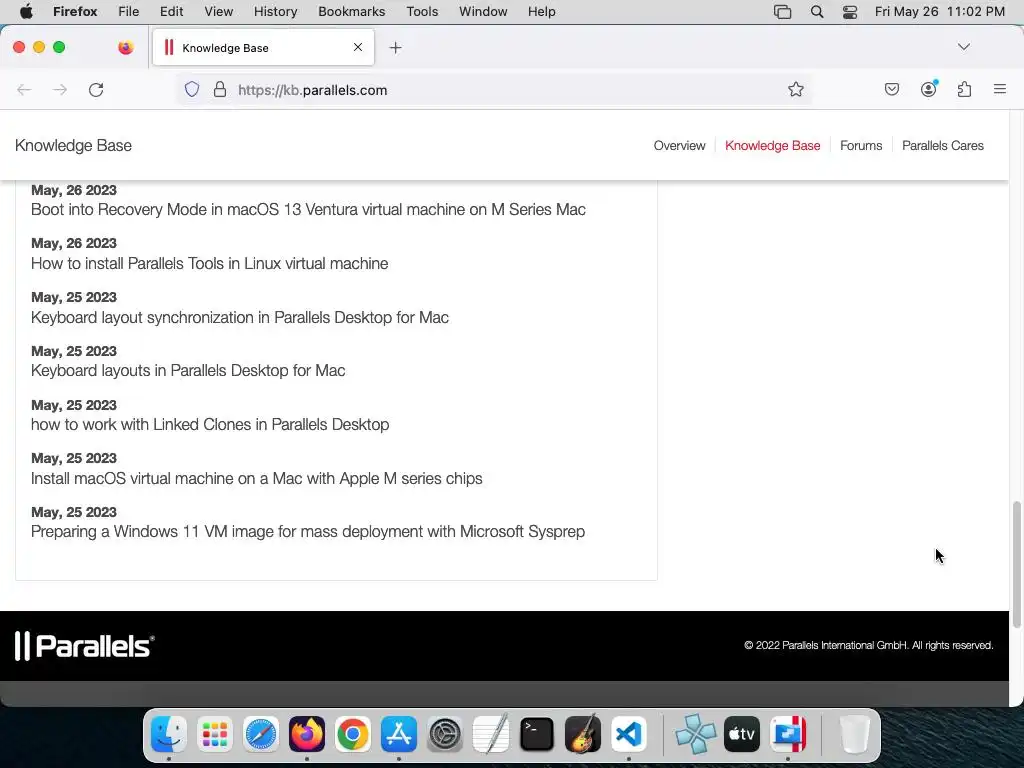Open a new tab with the plus icon
The height and width of the screenshot is (768, 1024).
click(x=395, y=48)
